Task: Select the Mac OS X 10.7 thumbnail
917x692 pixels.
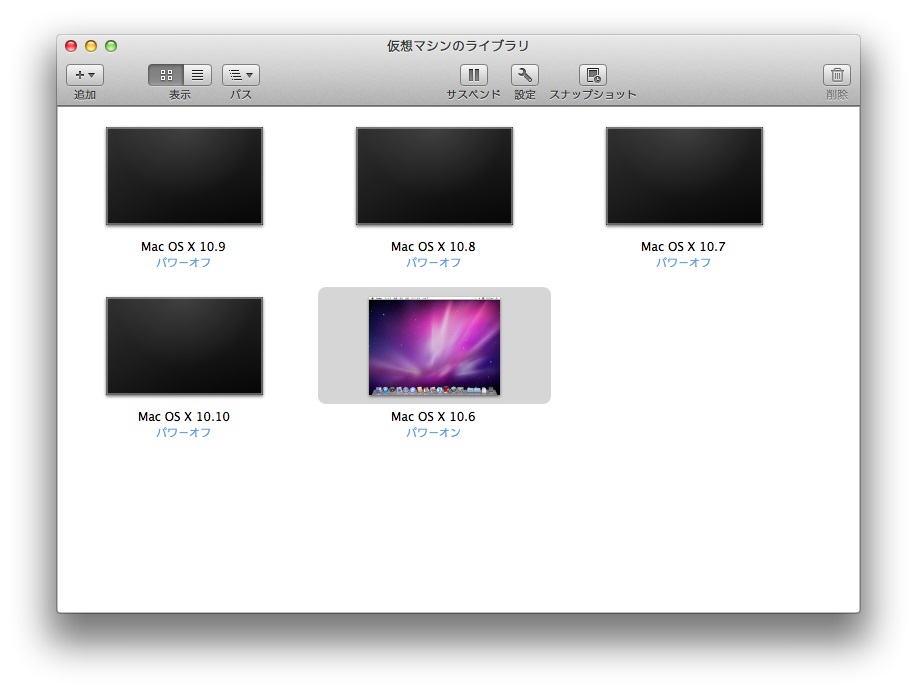Action: tap(684, 176)
